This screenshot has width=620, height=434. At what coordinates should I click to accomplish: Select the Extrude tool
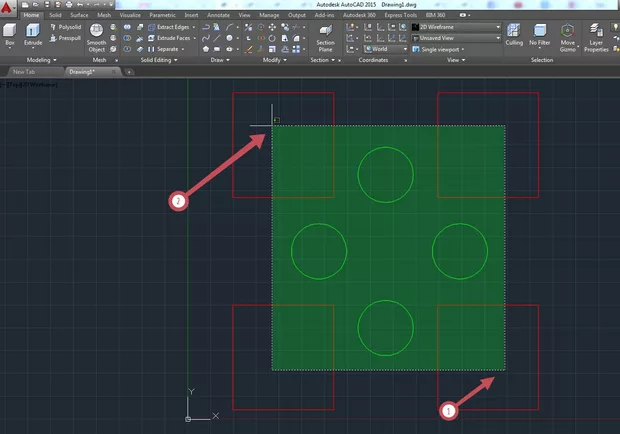(x=33, y=34)
